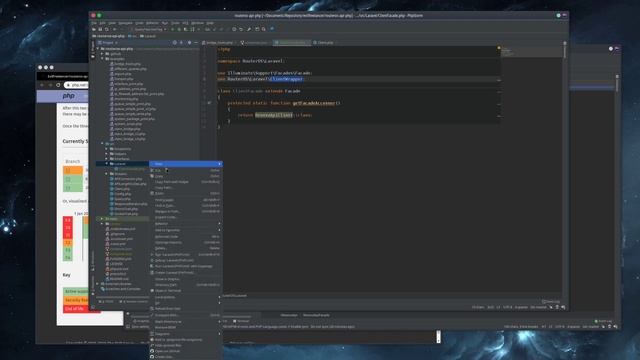Screen dimensions: 640x360
Task: Click the editor vertical scrollbar
Action: tap(565, 51)
